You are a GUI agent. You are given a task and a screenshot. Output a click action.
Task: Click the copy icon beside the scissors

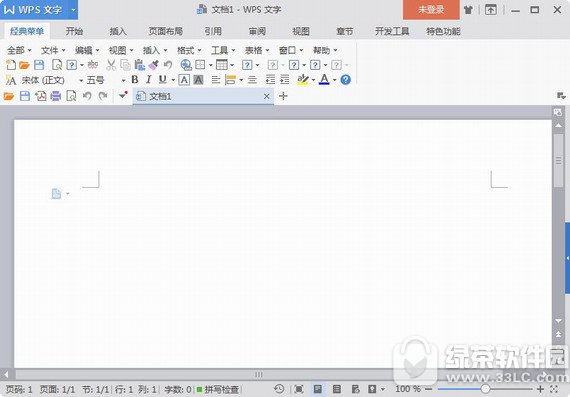coord(125,65)
